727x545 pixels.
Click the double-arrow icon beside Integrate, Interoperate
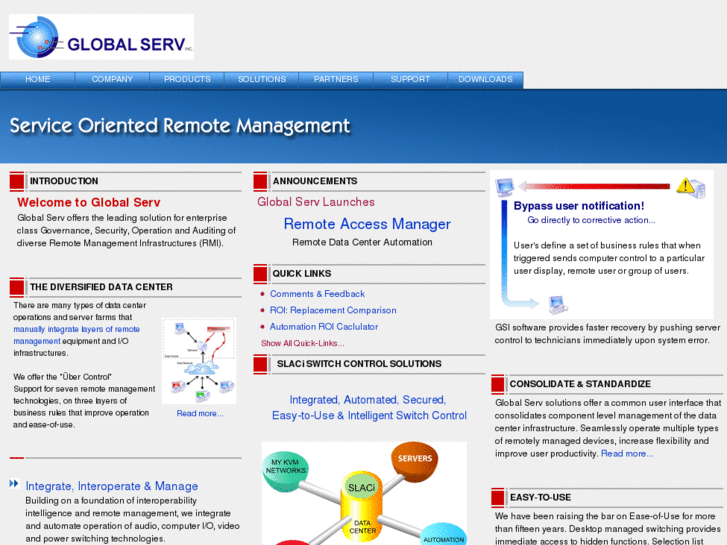click(14, 484)
